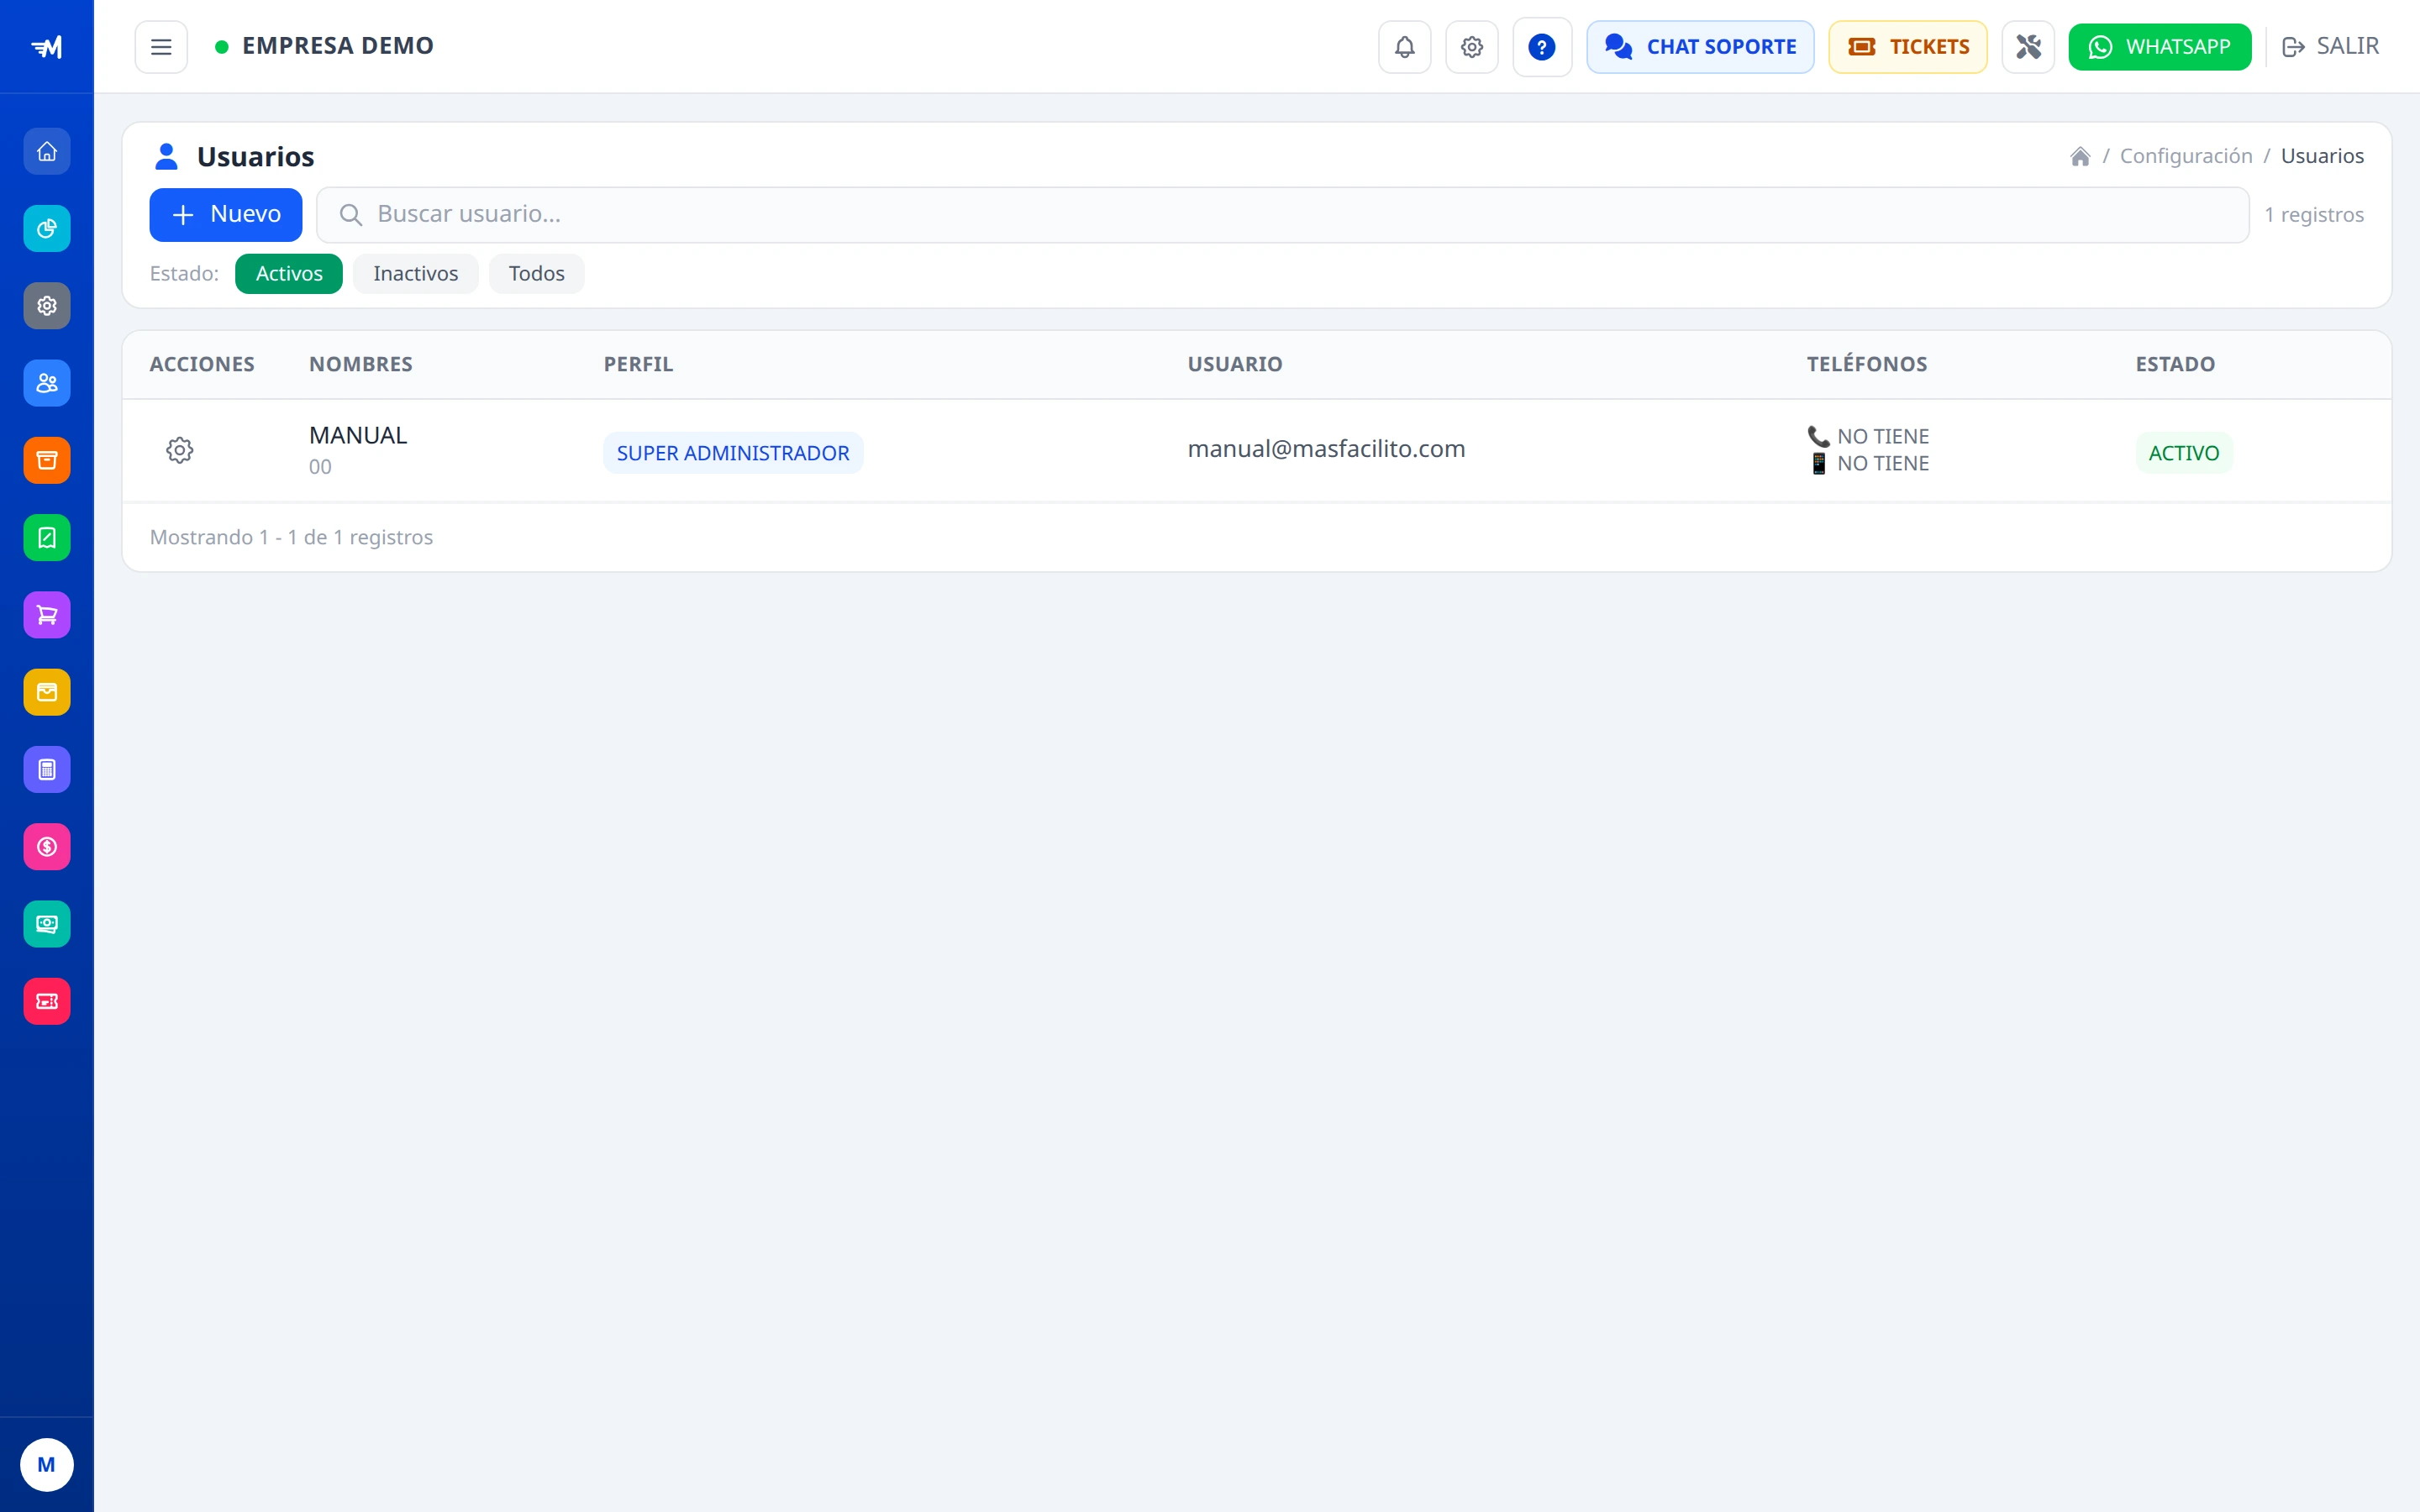
Task: Select the Activos status filter
Action: 289,274
